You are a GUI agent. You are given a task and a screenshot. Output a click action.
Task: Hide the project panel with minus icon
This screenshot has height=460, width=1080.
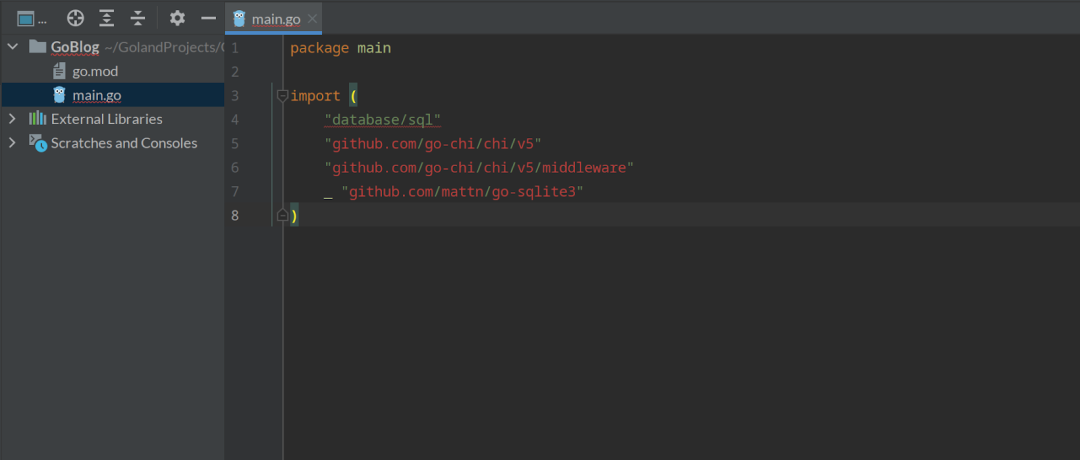coord(209,19)
